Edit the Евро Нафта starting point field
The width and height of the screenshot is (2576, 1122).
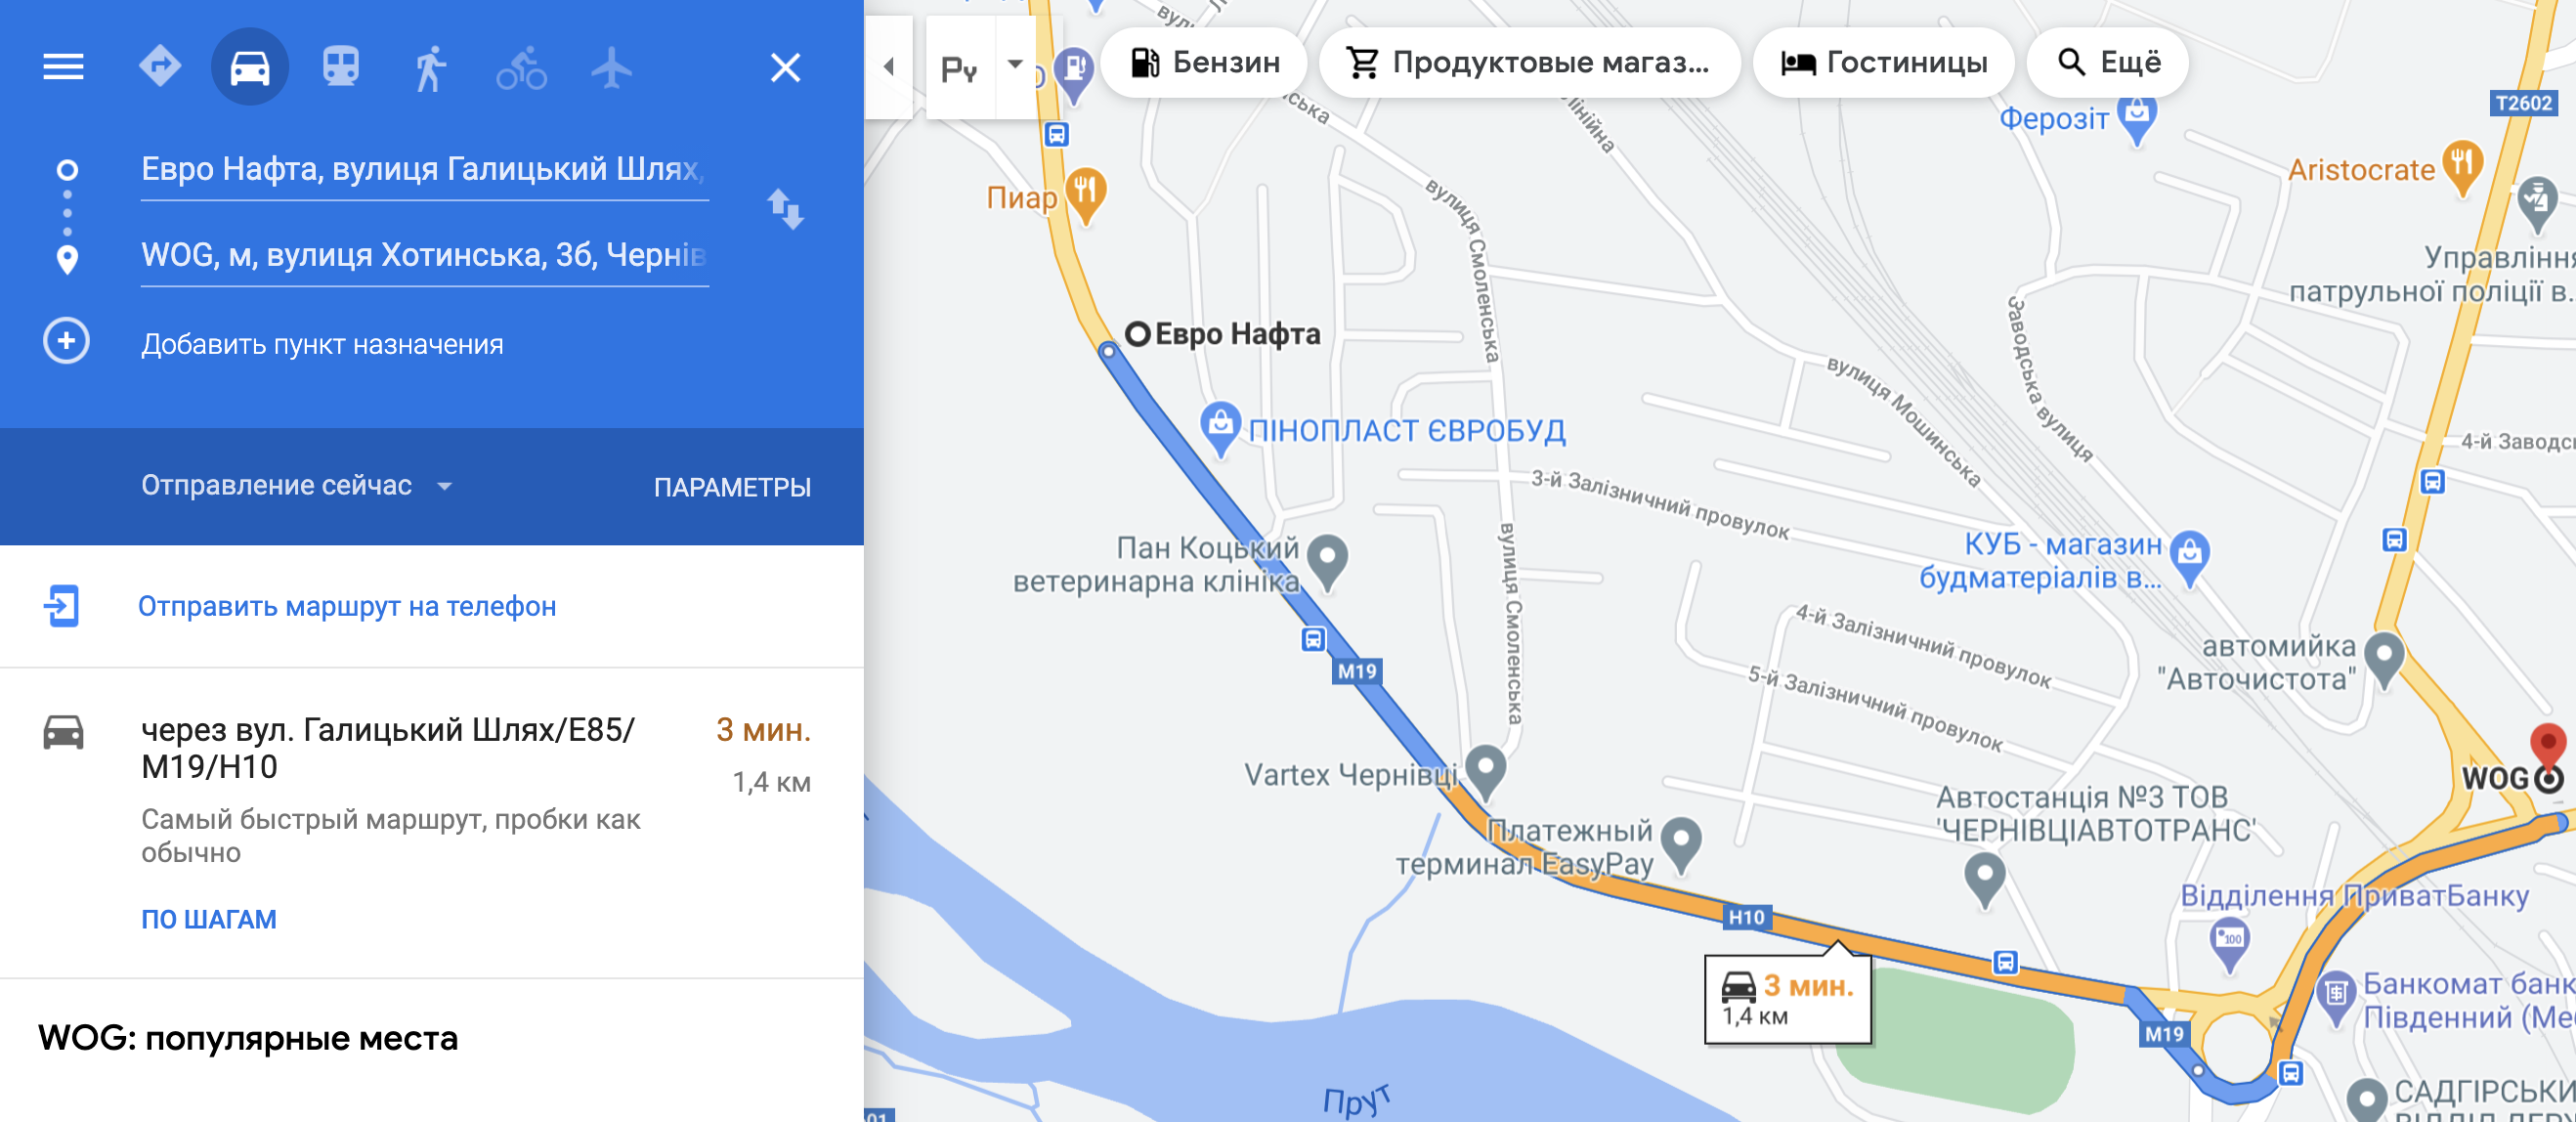pos(424,169)
